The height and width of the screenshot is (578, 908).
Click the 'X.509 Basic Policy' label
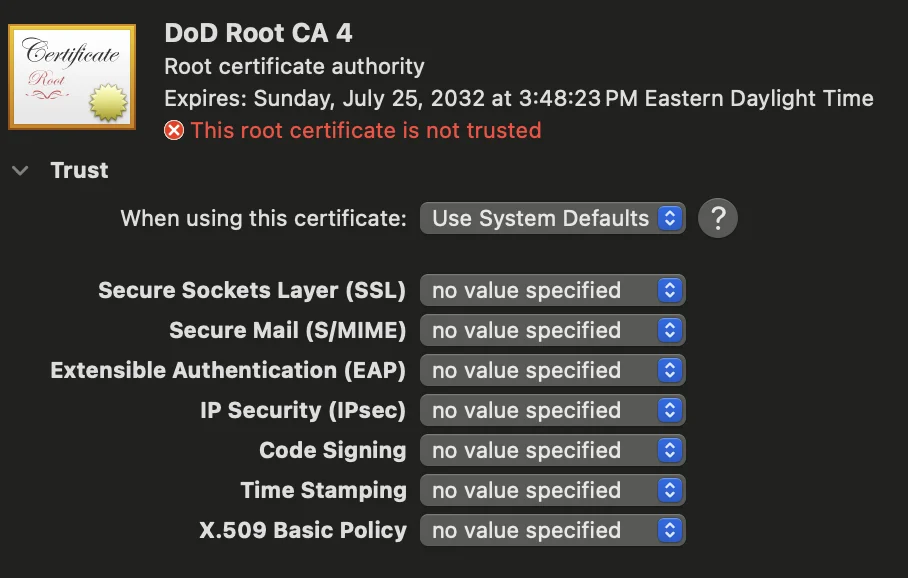[x=303, y=530]
